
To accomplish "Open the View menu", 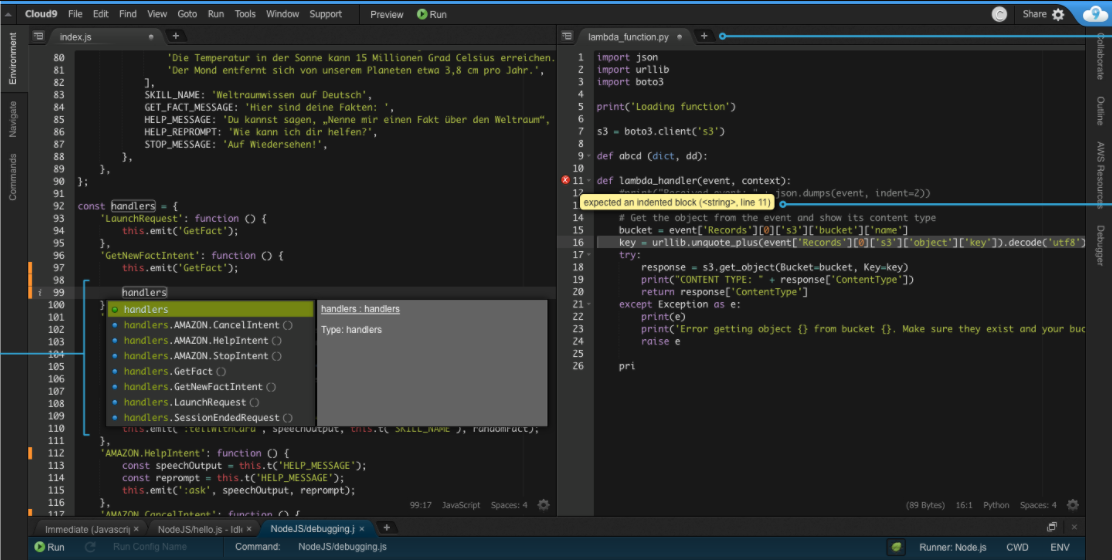I will pos(157,14).
